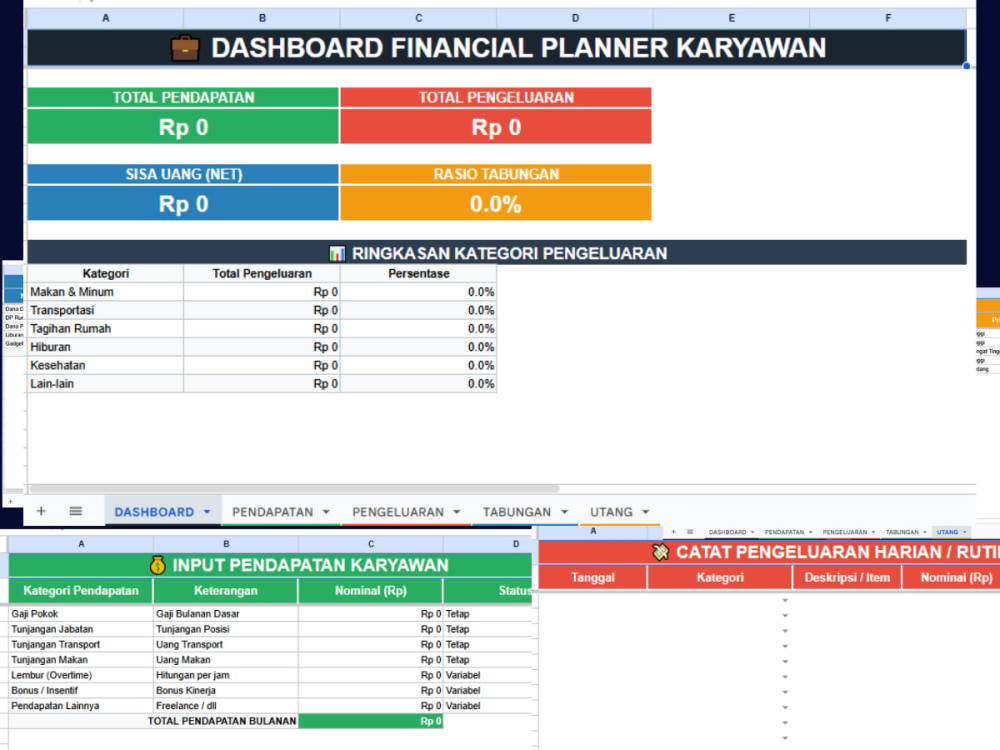The height and width of the screenshot is (750, 1000).
Task: Click the green Total Pendapatan Rp 0 value
Action: (183, 127)
